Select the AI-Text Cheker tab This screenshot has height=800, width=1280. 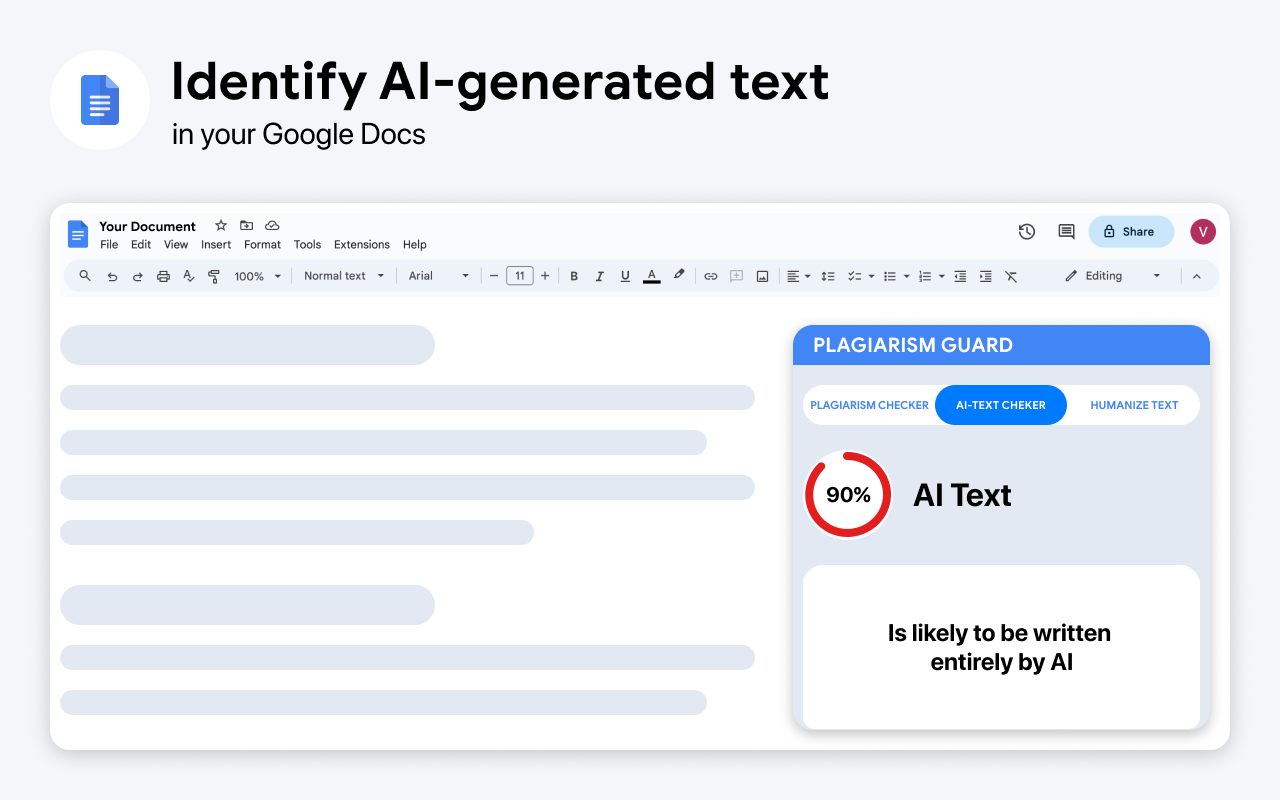click(1001, 405)
